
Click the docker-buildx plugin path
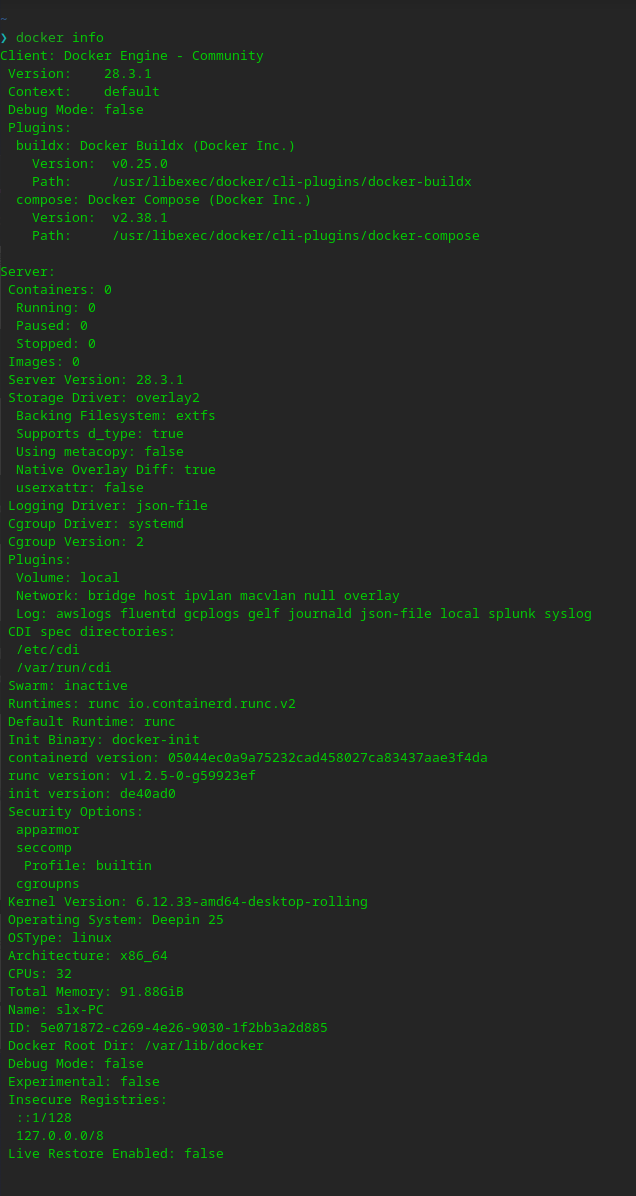click(x=291, y=182)
